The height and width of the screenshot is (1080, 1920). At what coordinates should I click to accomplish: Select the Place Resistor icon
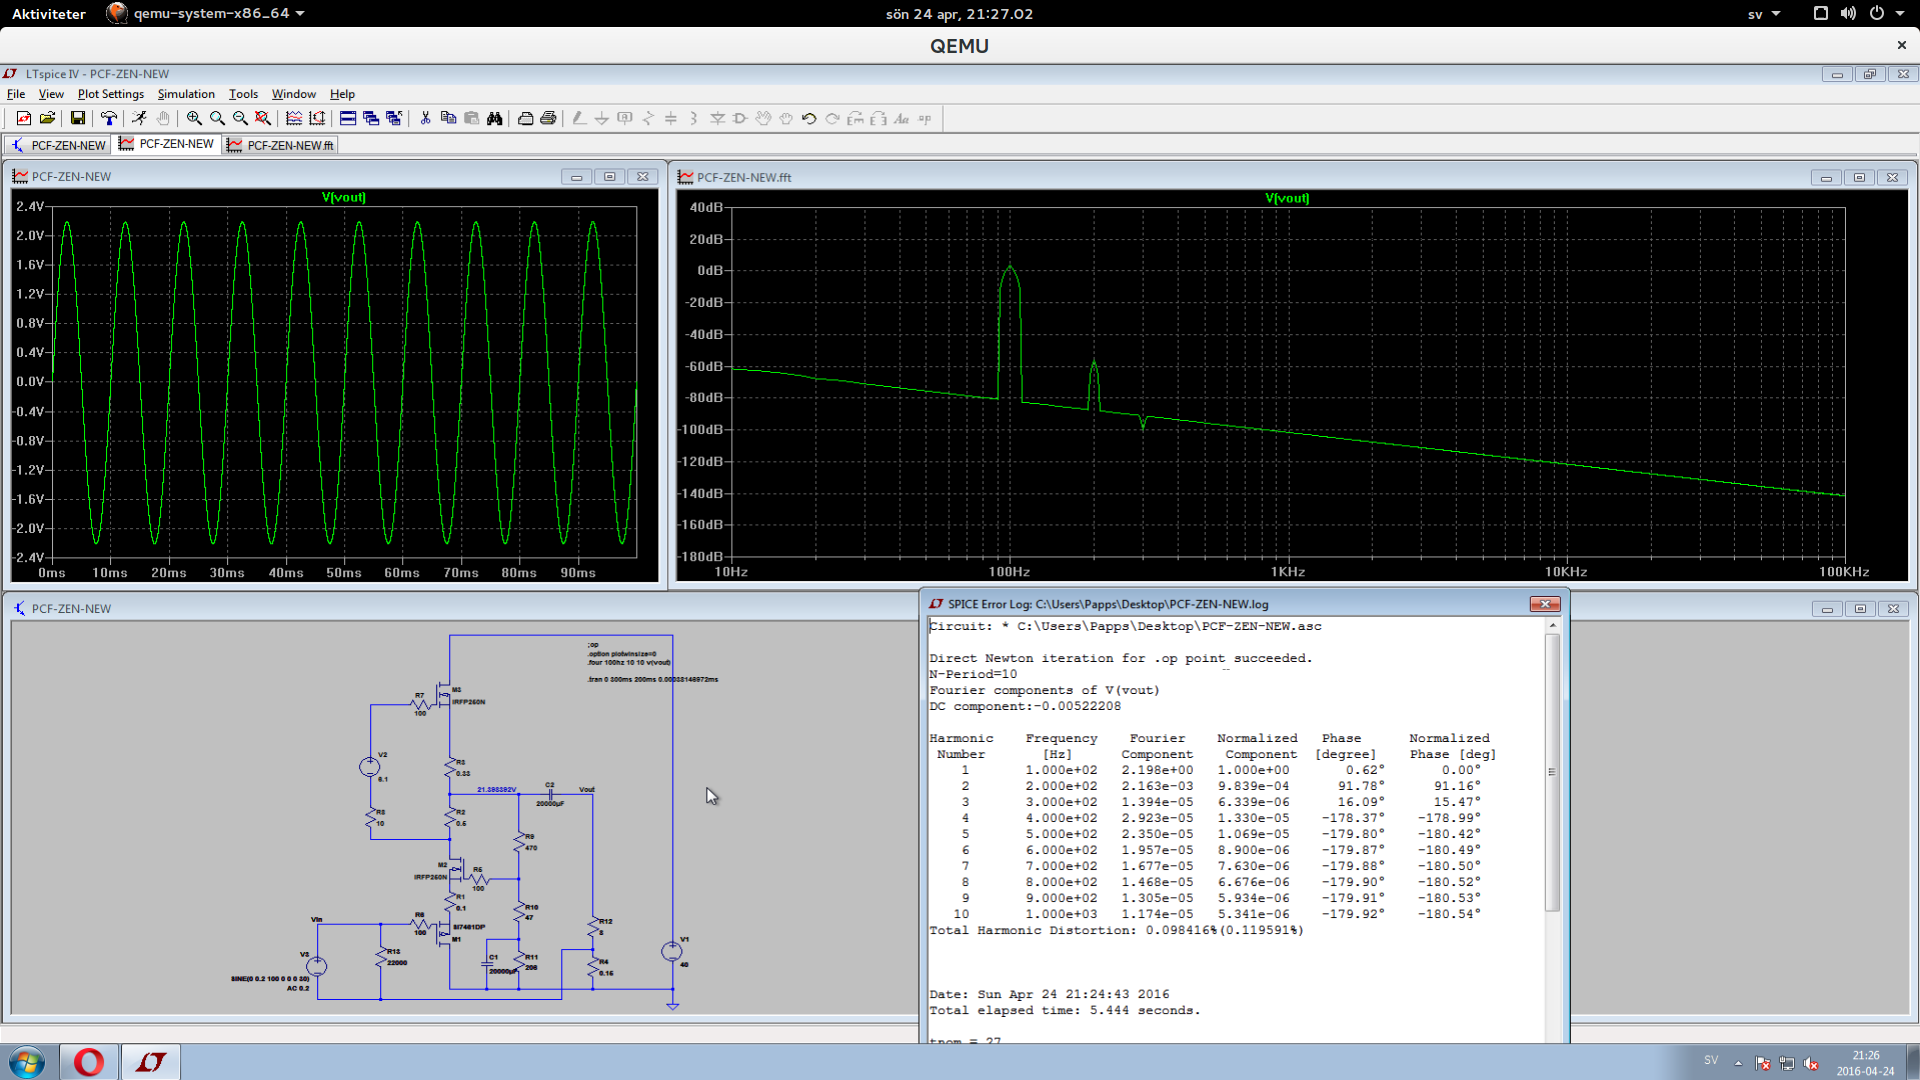click(x=648, y=118)
